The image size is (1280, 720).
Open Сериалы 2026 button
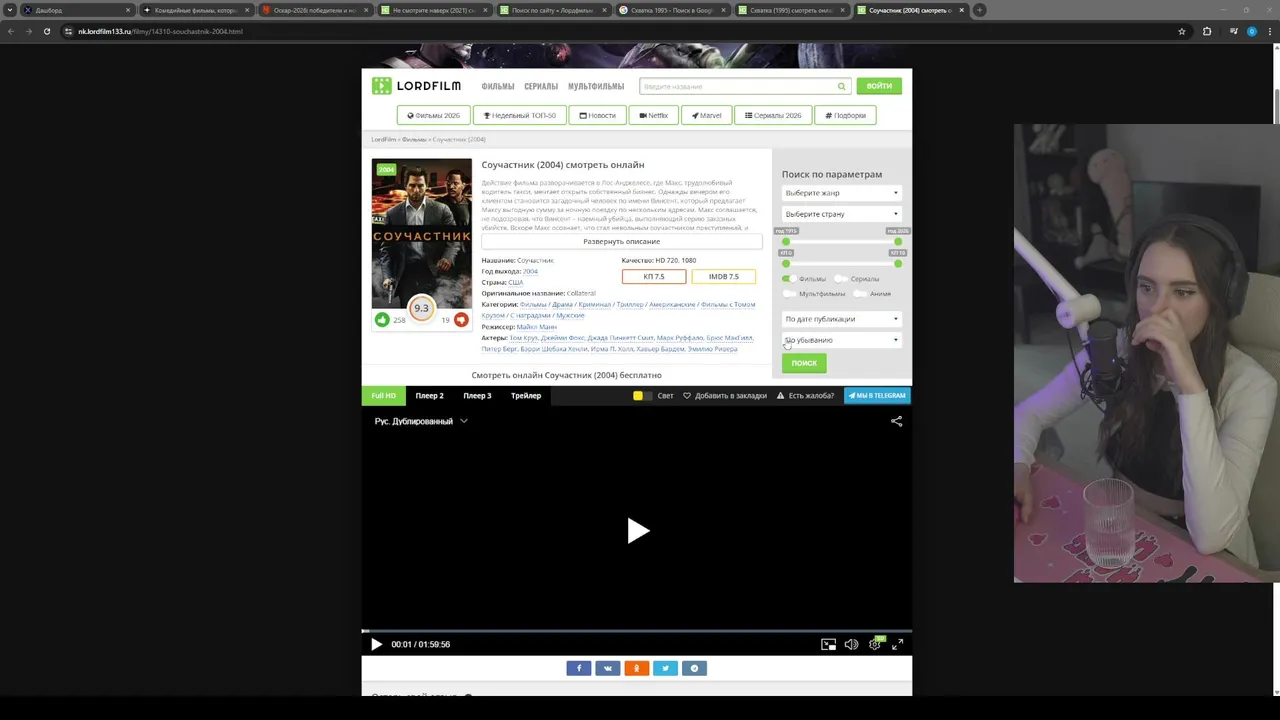pyautogui.click(x=772, y=115)
